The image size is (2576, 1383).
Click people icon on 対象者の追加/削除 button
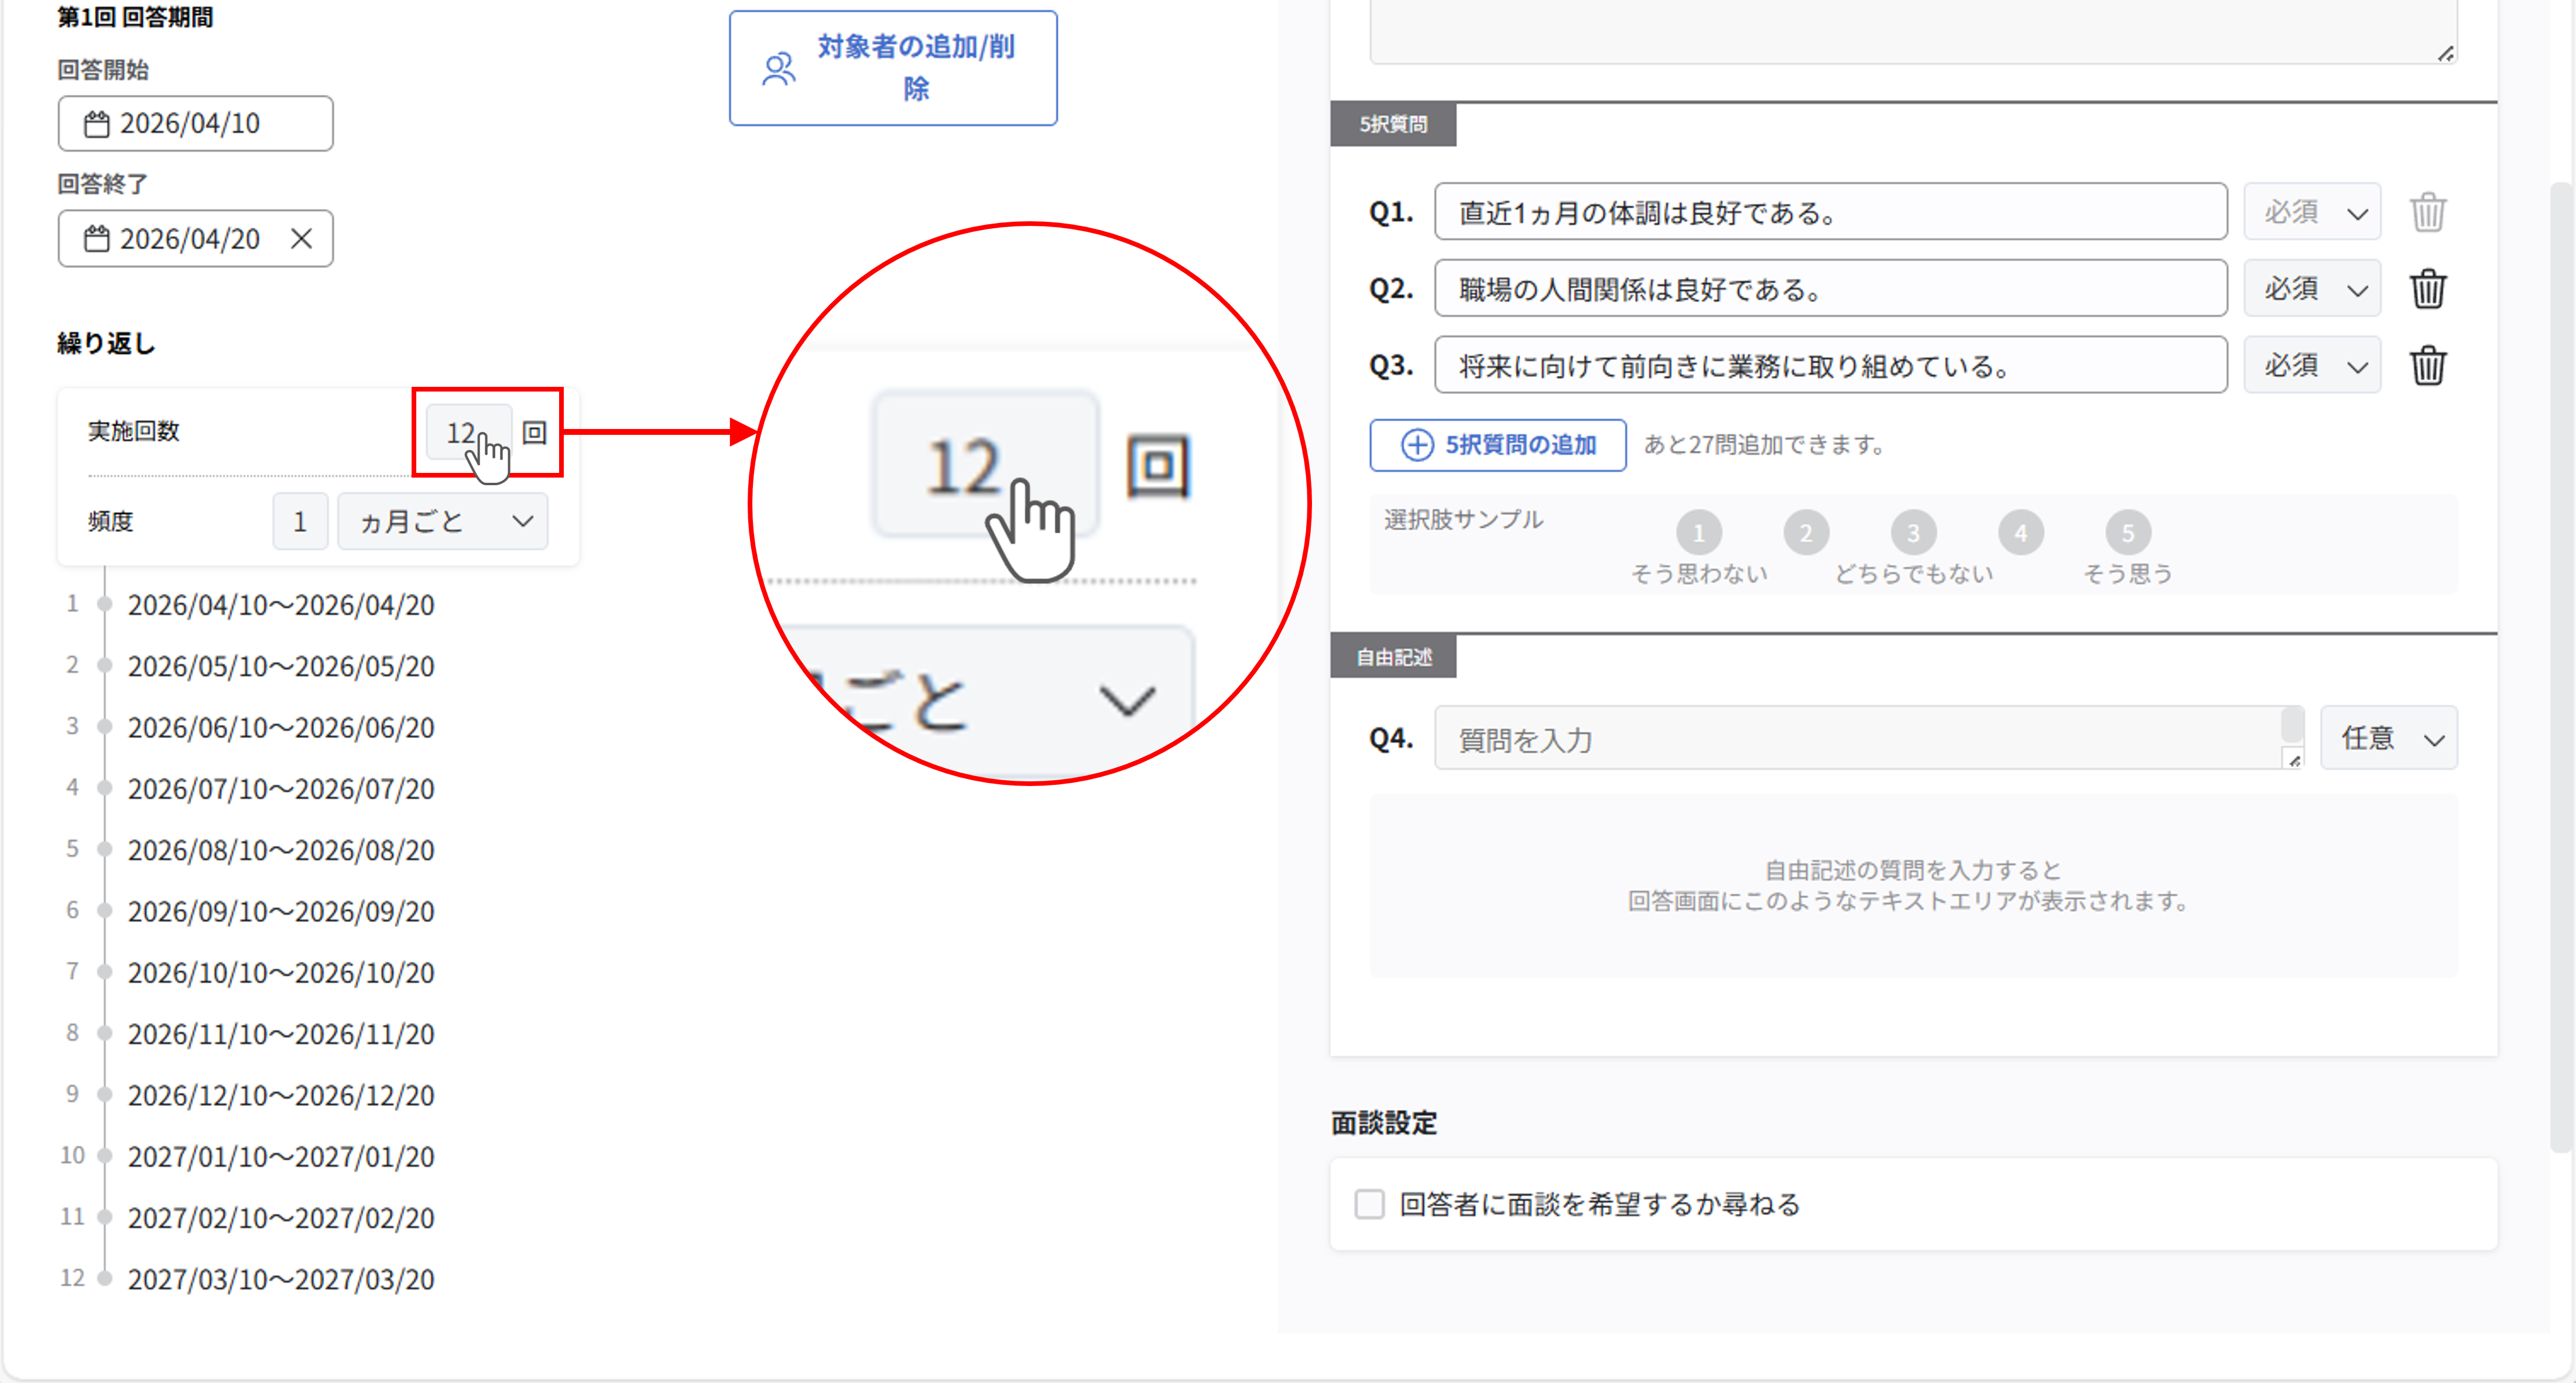(x=779, y=68)
